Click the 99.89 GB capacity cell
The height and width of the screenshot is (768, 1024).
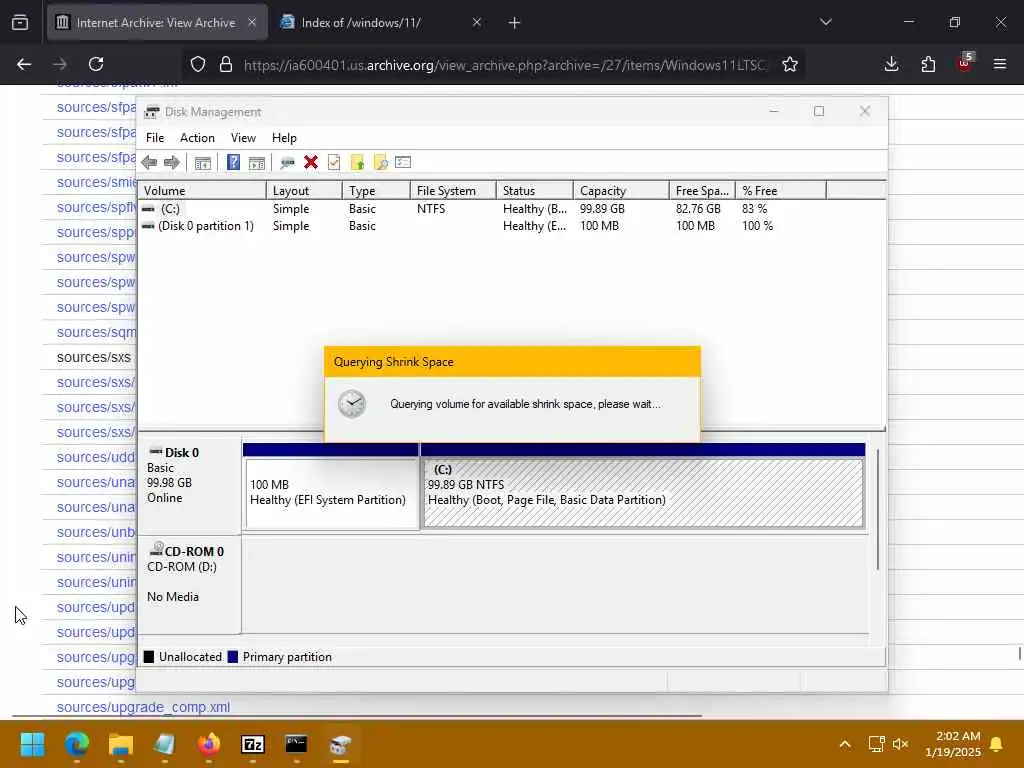tap(602, 209)
